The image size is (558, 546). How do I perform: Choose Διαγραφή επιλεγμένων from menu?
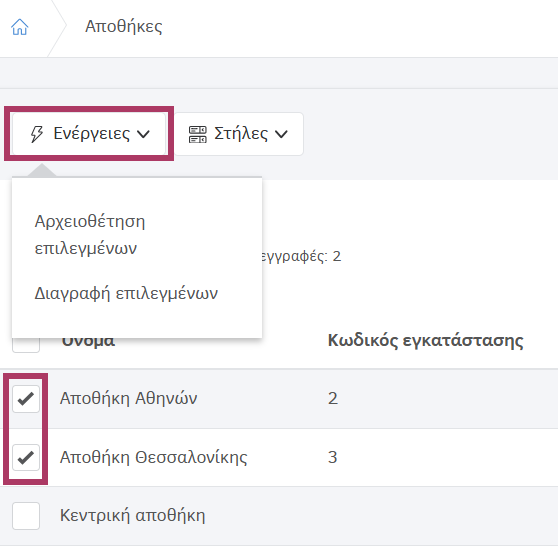click(x=126, y=294)
